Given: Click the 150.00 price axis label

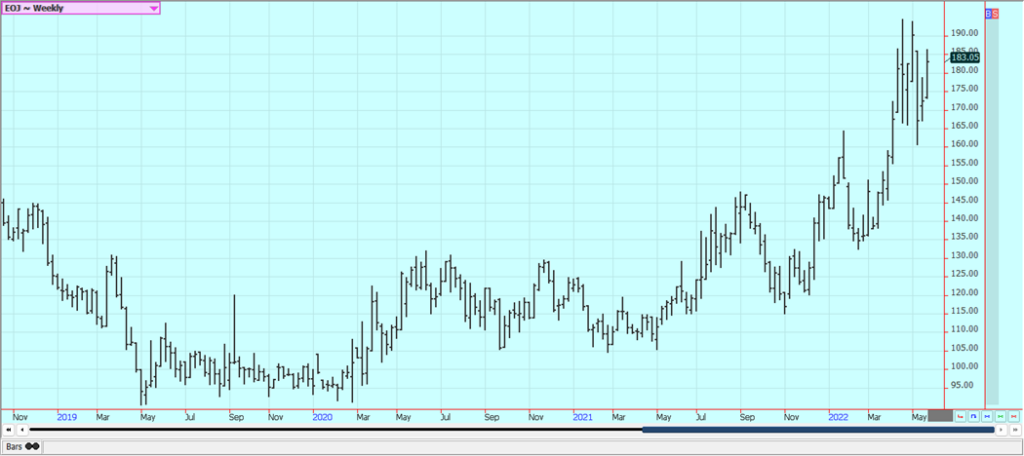Looking at the screenshot, I should tap(964, 181).
